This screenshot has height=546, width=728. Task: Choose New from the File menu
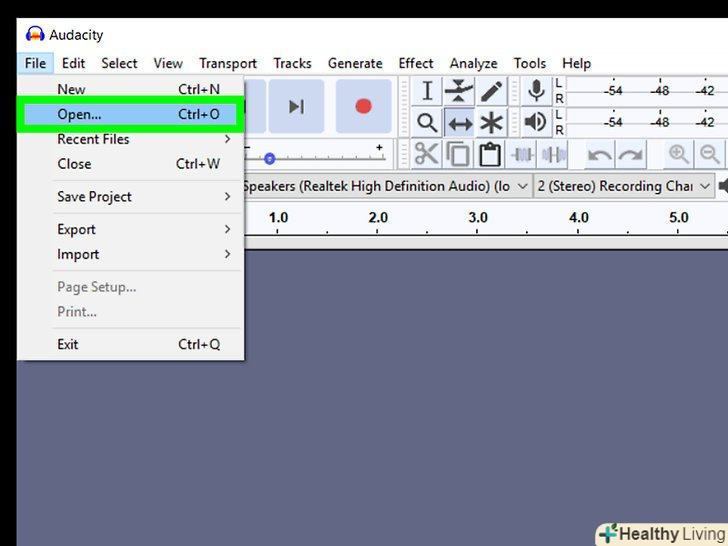130,89
